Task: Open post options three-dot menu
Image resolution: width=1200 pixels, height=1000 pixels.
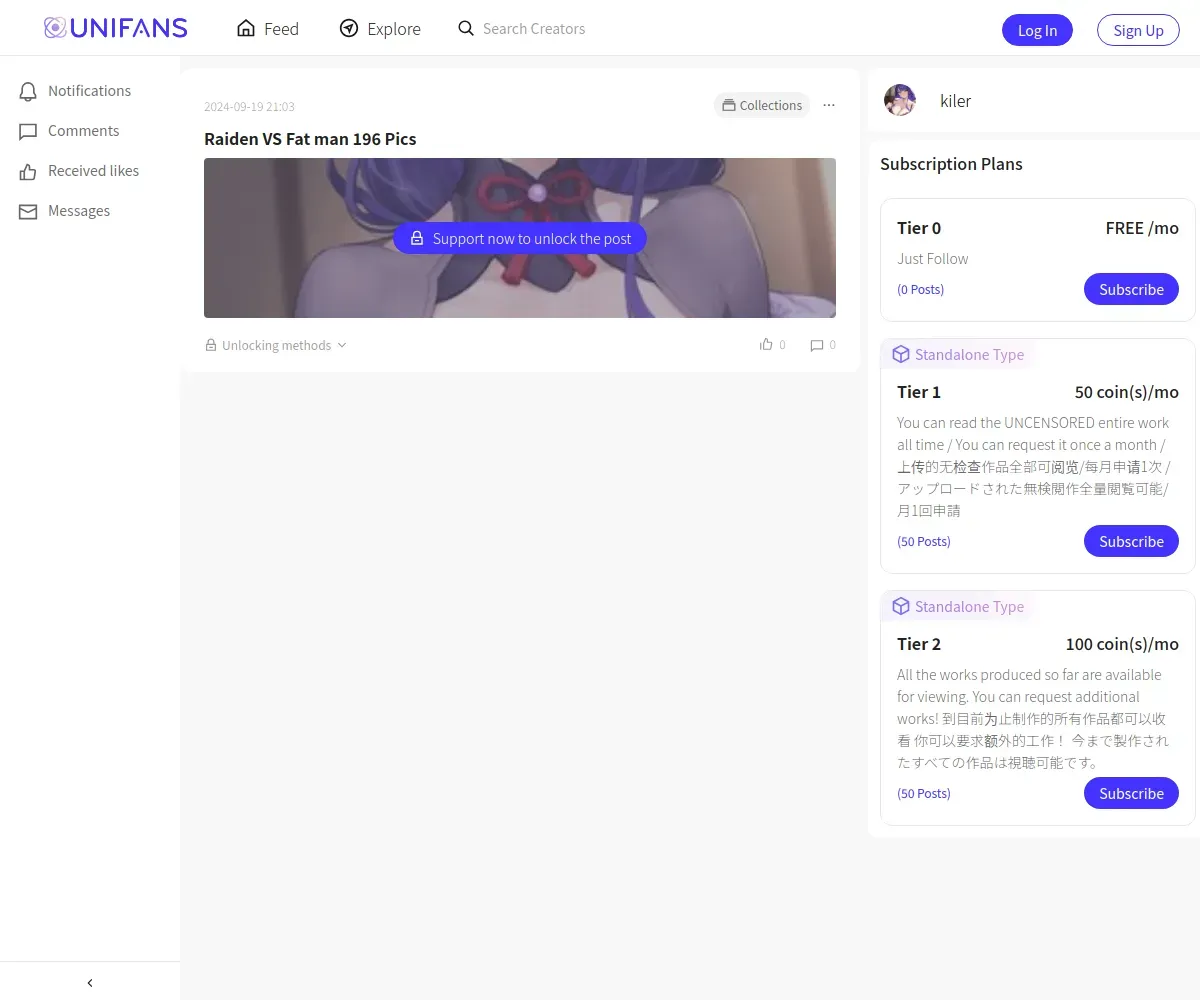Action: point(829,105)
